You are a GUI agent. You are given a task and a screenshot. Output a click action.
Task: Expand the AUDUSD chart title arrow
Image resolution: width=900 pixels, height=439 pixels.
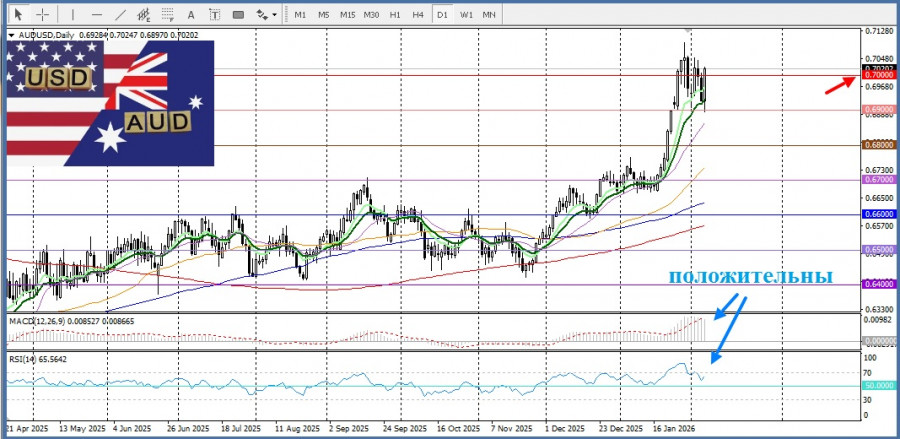tap(11, 35)
